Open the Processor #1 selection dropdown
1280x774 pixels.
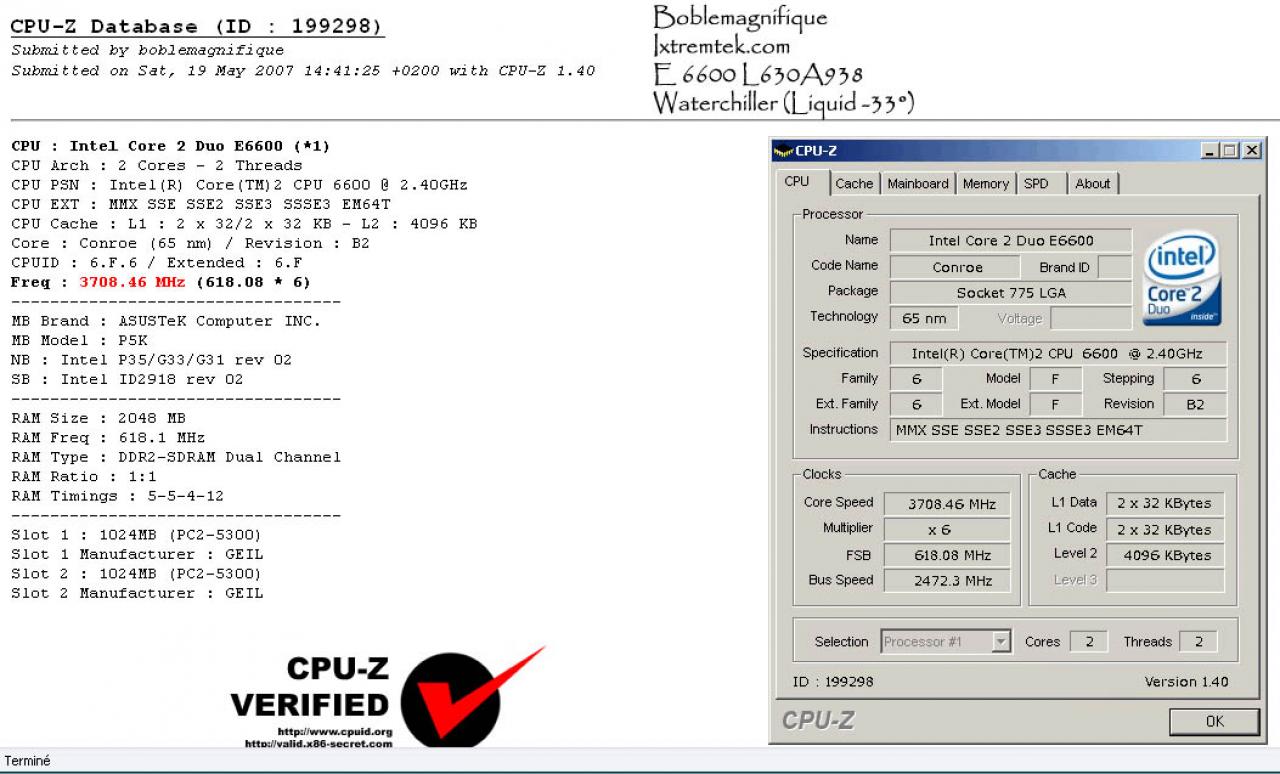(1001, 642)
